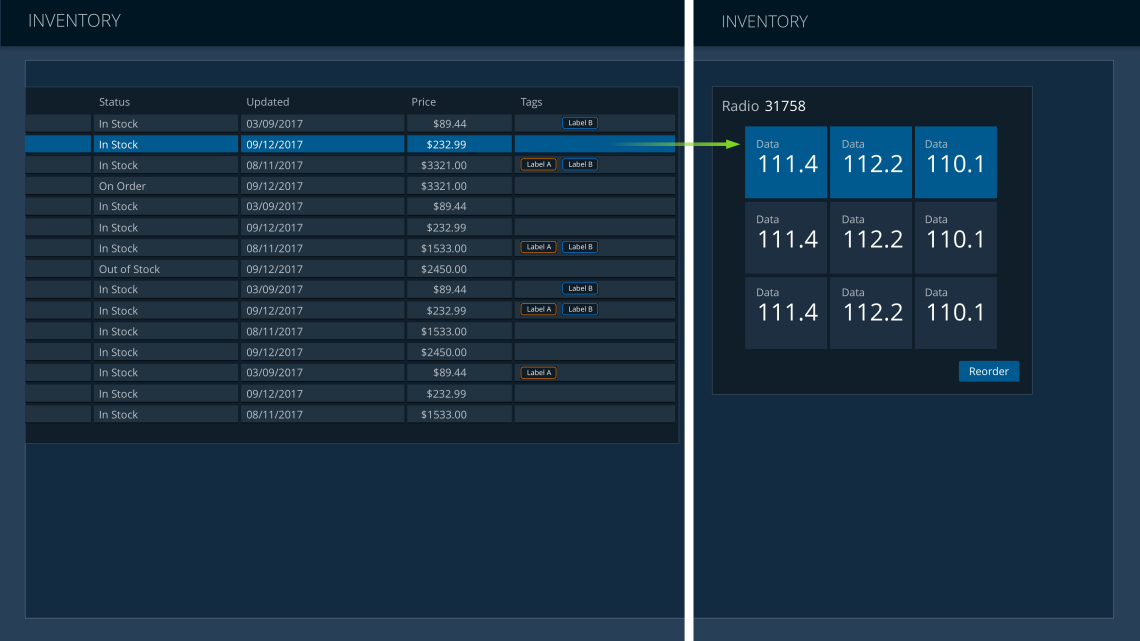Viewport: 1140px width, 641px height.
Task: Sort table by the Status column header
Action: (114, 102)
